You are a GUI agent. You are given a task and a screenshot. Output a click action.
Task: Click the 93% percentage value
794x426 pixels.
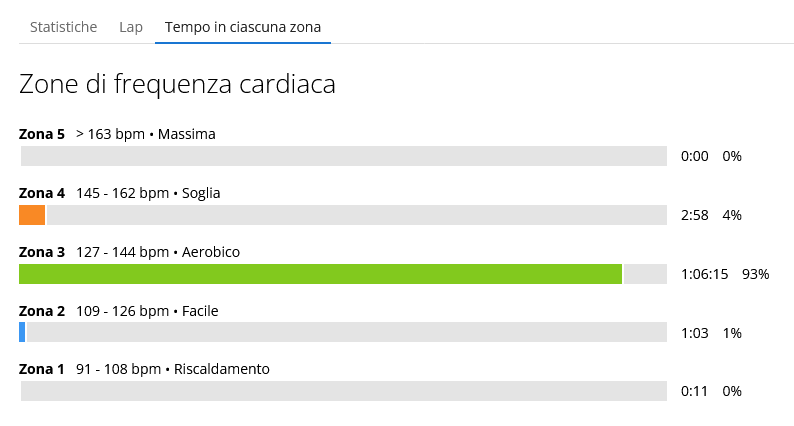(756, 274)
